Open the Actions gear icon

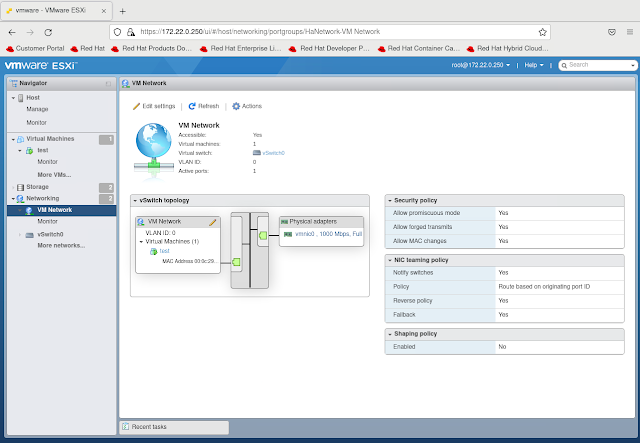click(x=236, y=106)
